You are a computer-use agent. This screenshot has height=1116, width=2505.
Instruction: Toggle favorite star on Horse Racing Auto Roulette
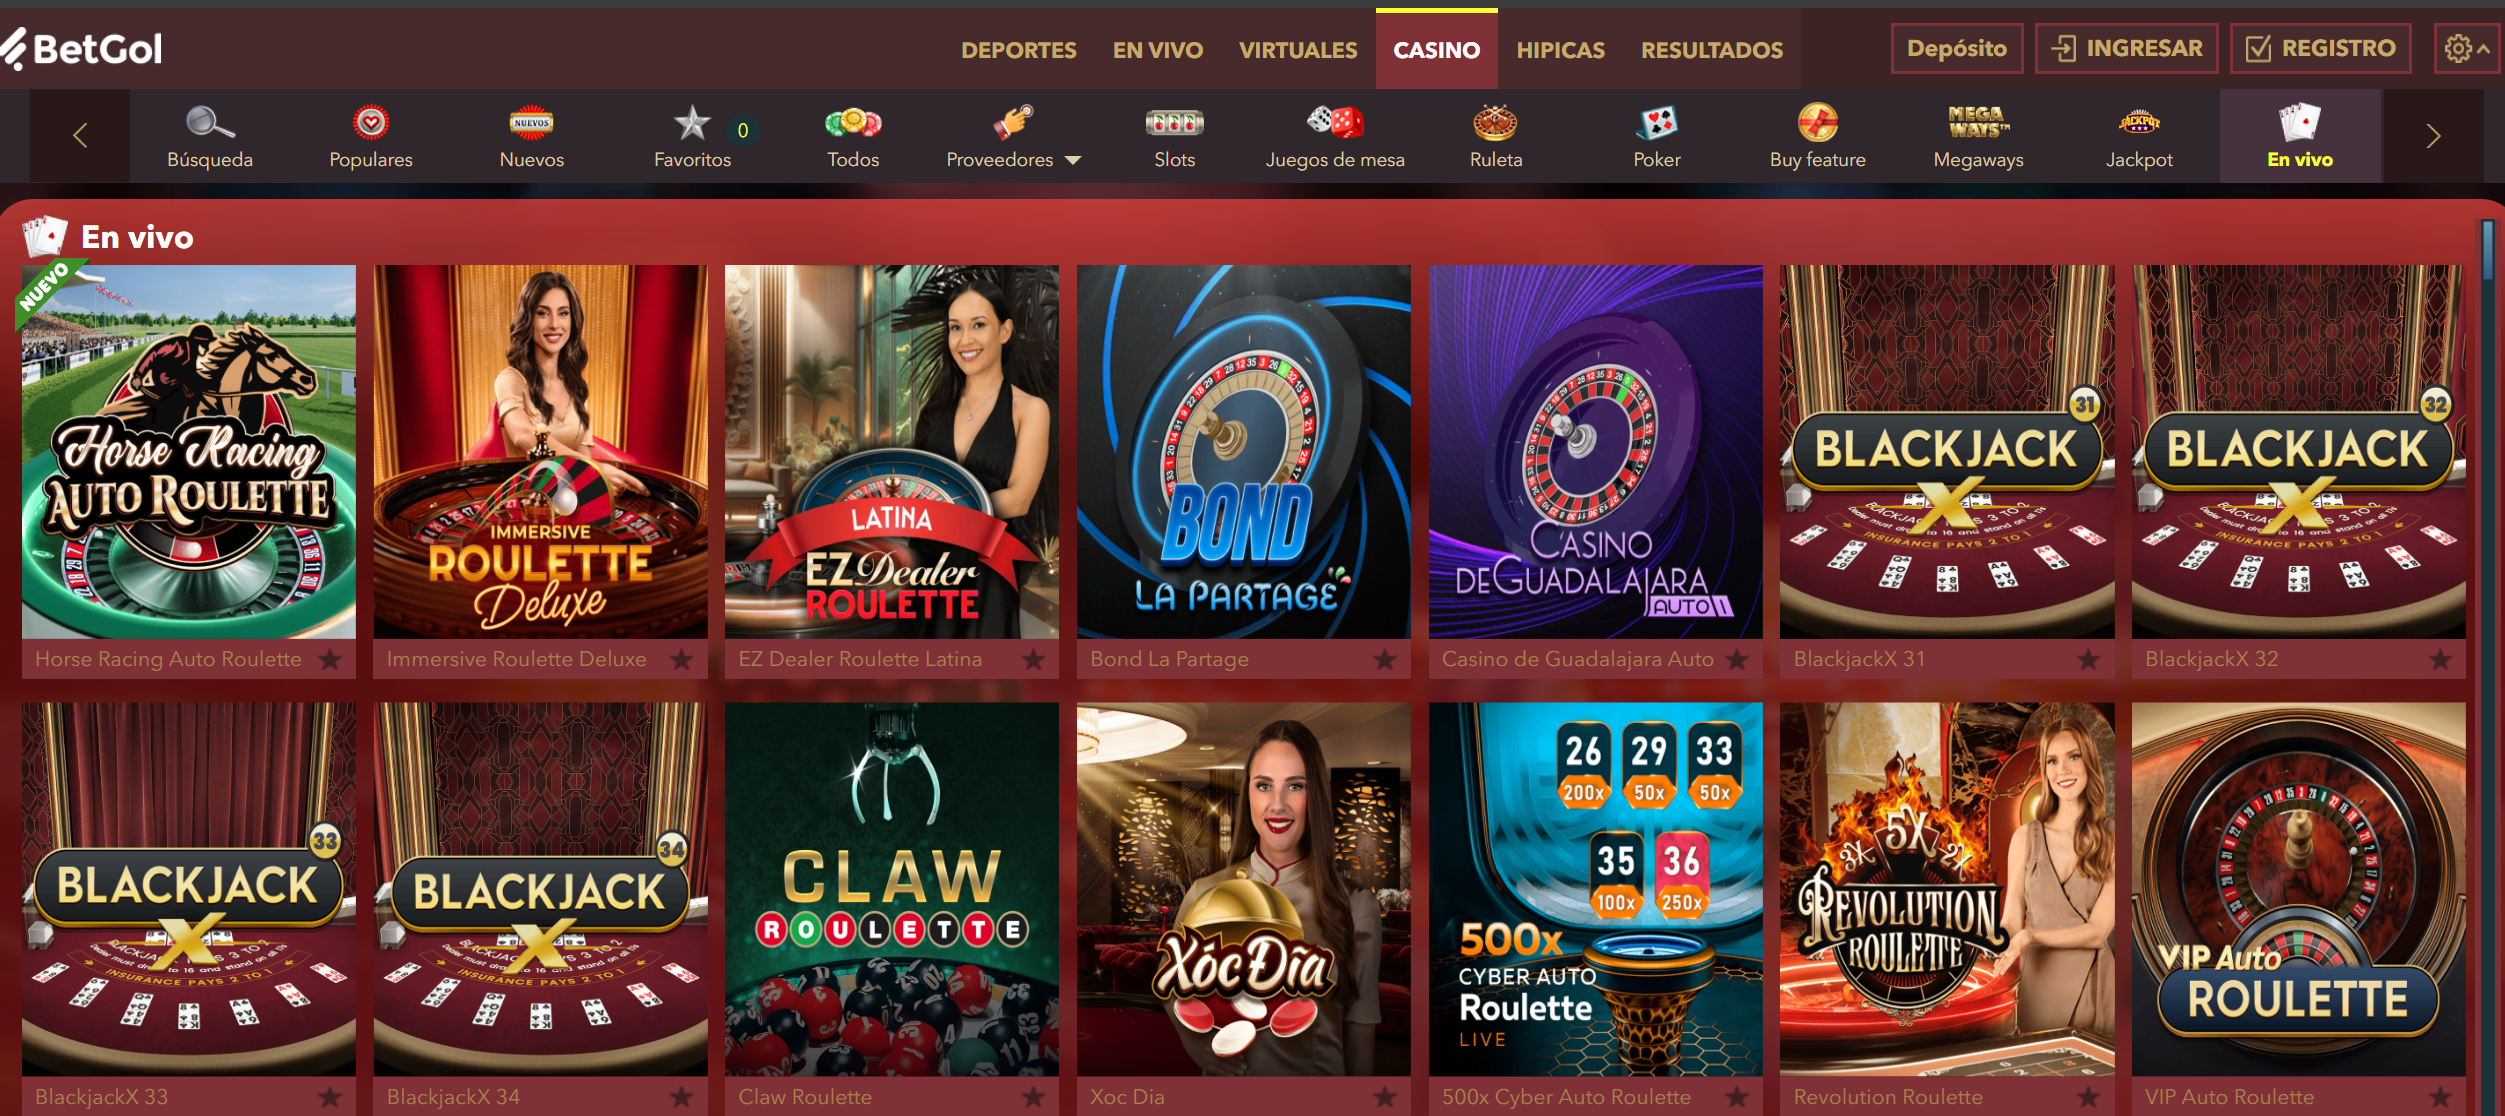click(330, 659)
